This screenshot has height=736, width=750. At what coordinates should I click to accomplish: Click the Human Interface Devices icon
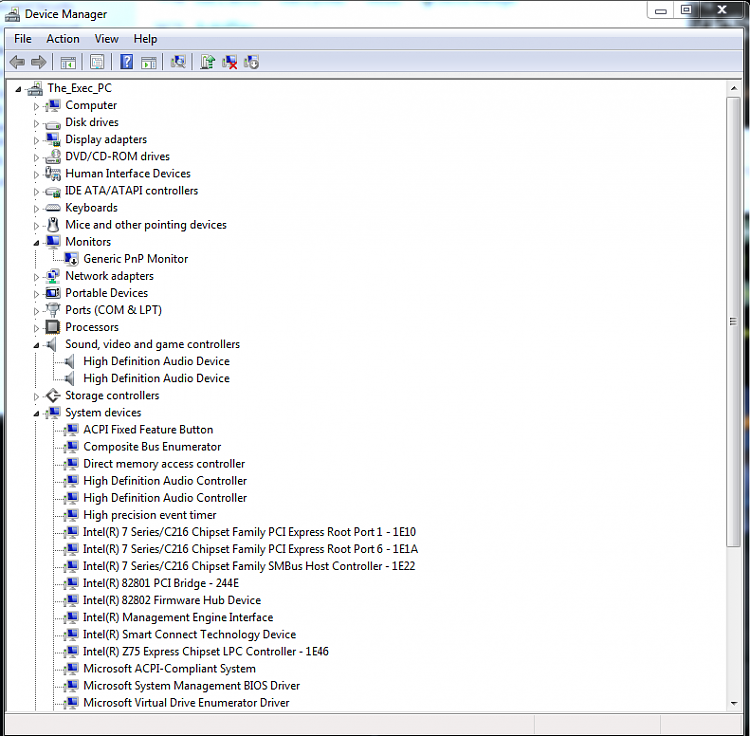click(x=53, y=174)
